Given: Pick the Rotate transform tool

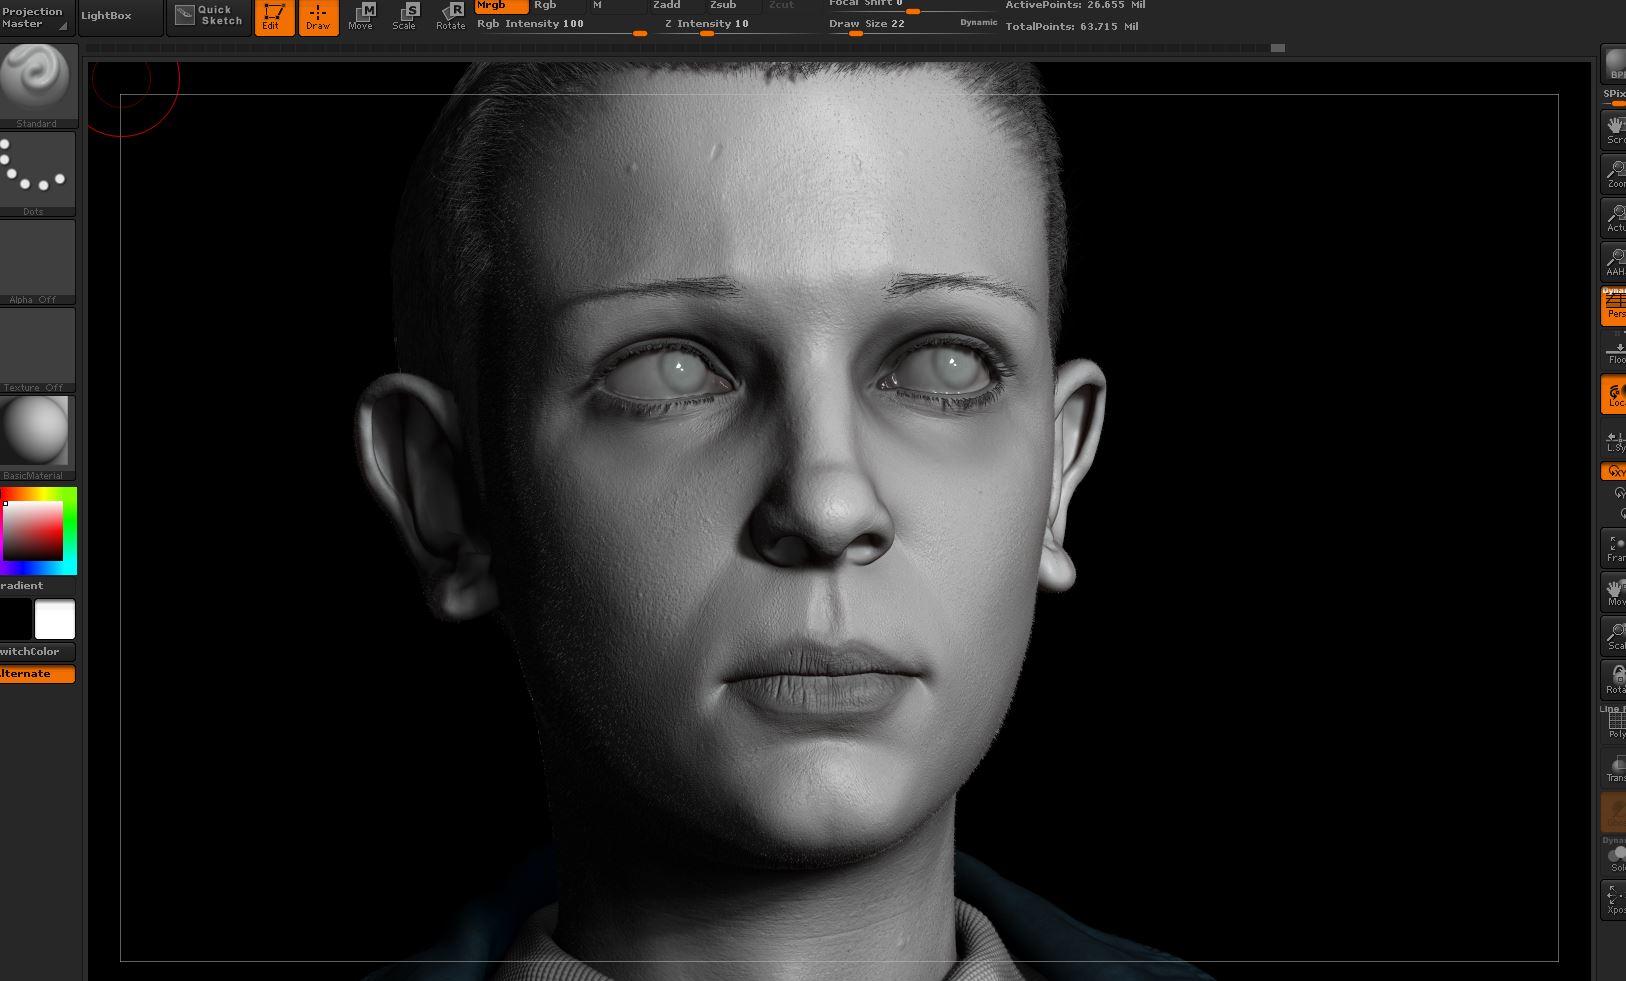Looking at the screenshot, I should click(450, 17).
